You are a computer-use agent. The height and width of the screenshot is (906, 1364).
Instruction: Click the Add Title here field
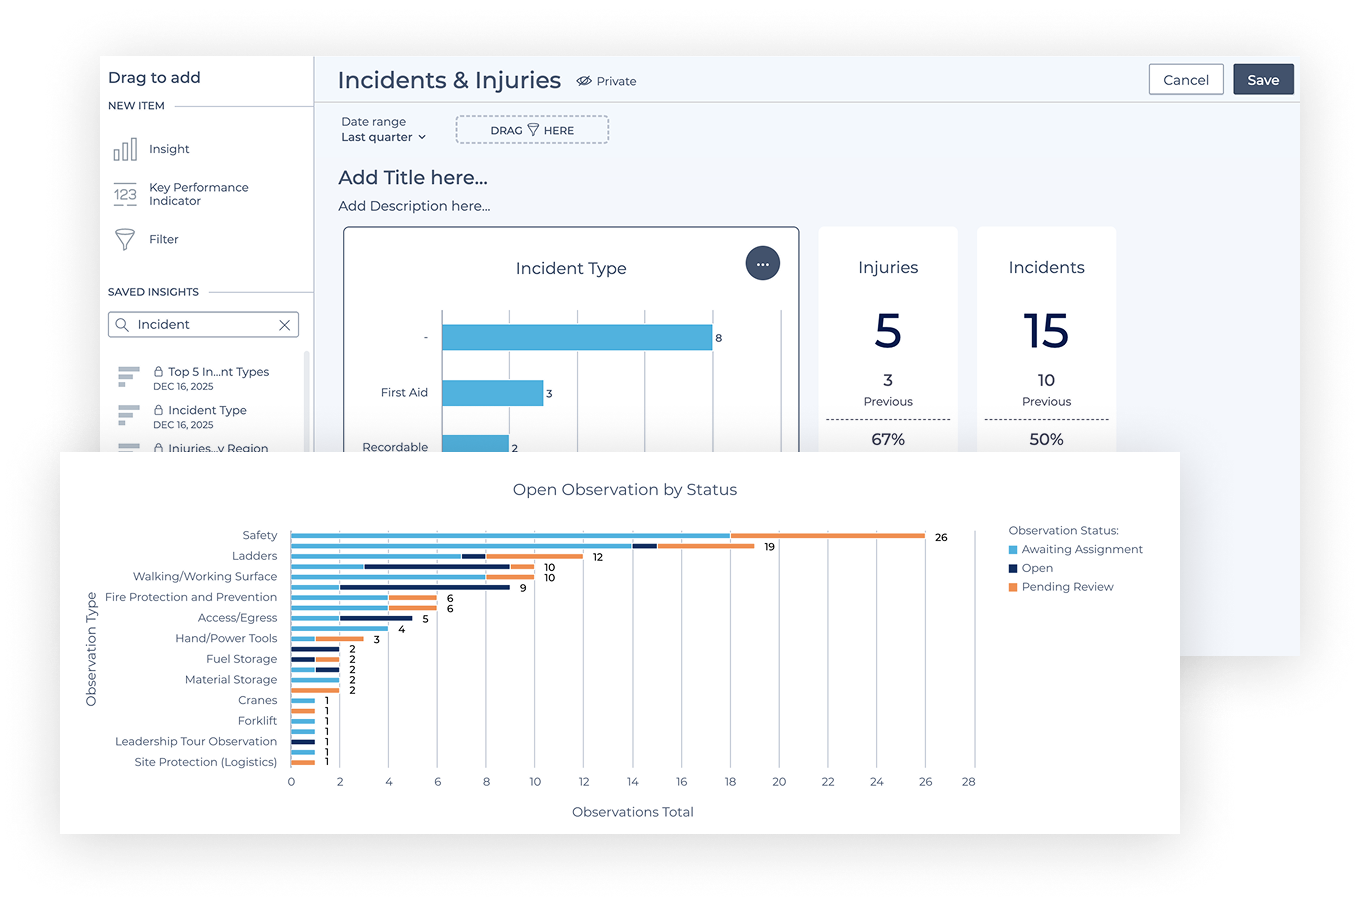(412, 177)
